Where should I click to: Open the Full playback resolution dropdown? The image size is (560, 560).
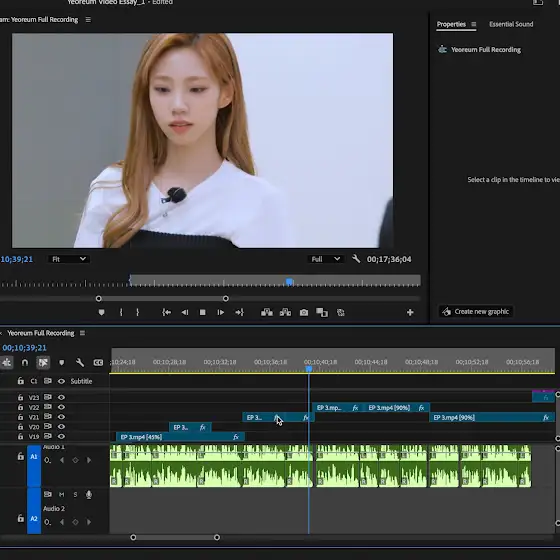pos(326,259)
